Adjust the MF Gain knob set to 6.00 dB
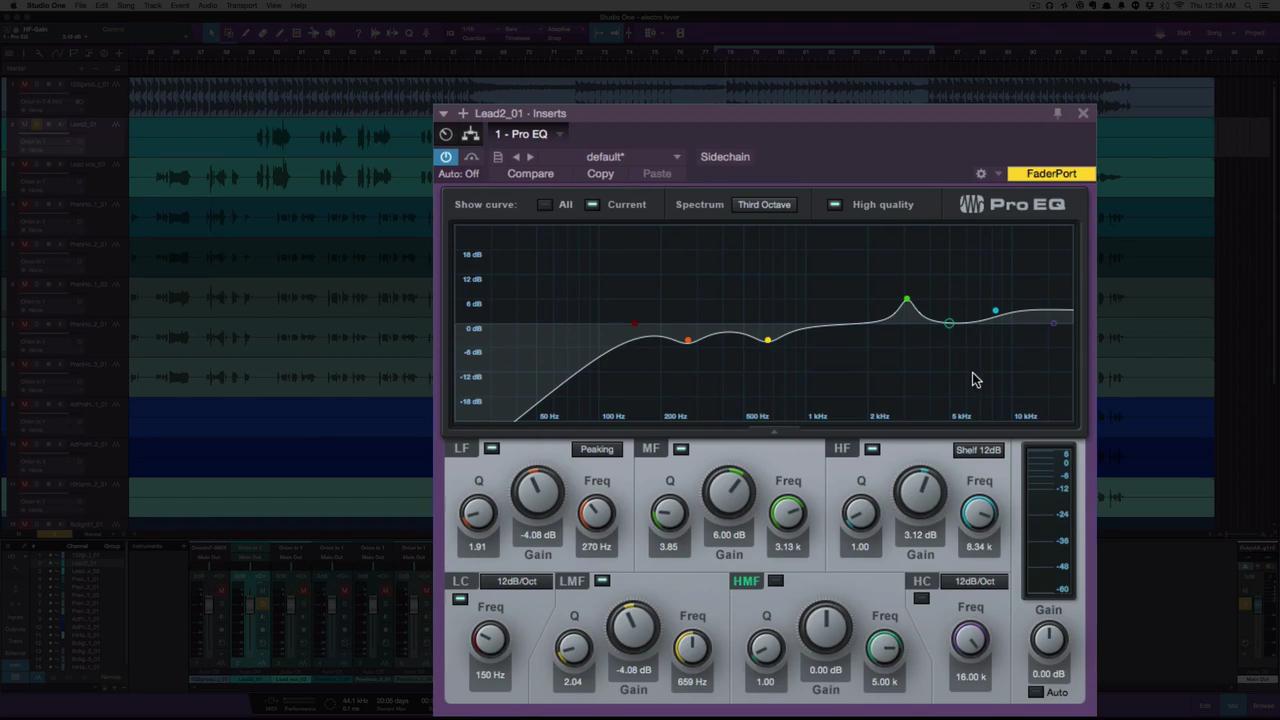This screenshot has width=1280, height=720. (729, 492)
